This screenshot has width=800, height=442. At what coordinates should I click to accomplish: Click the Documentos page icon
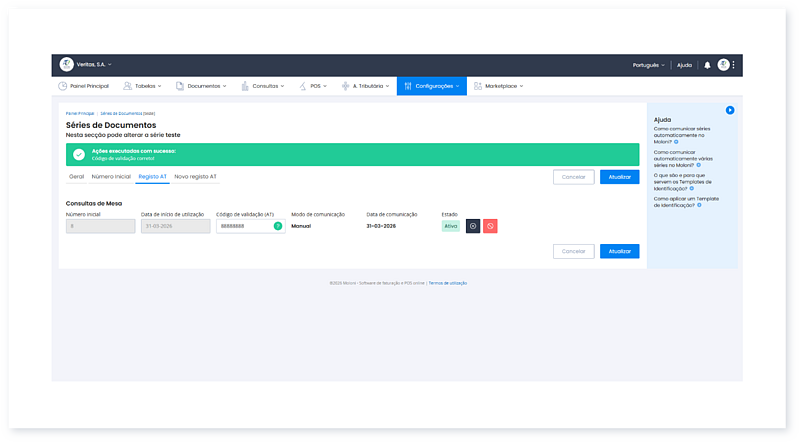[180, 86]
